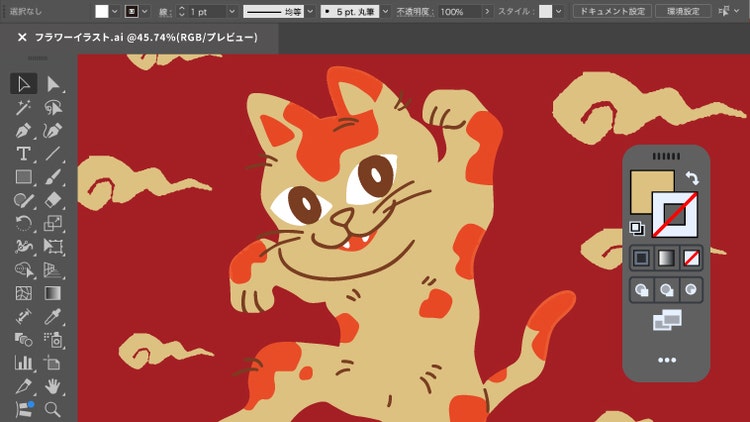Select the Zoom magnifier tool
750x422 pixels.
[53, 409]
